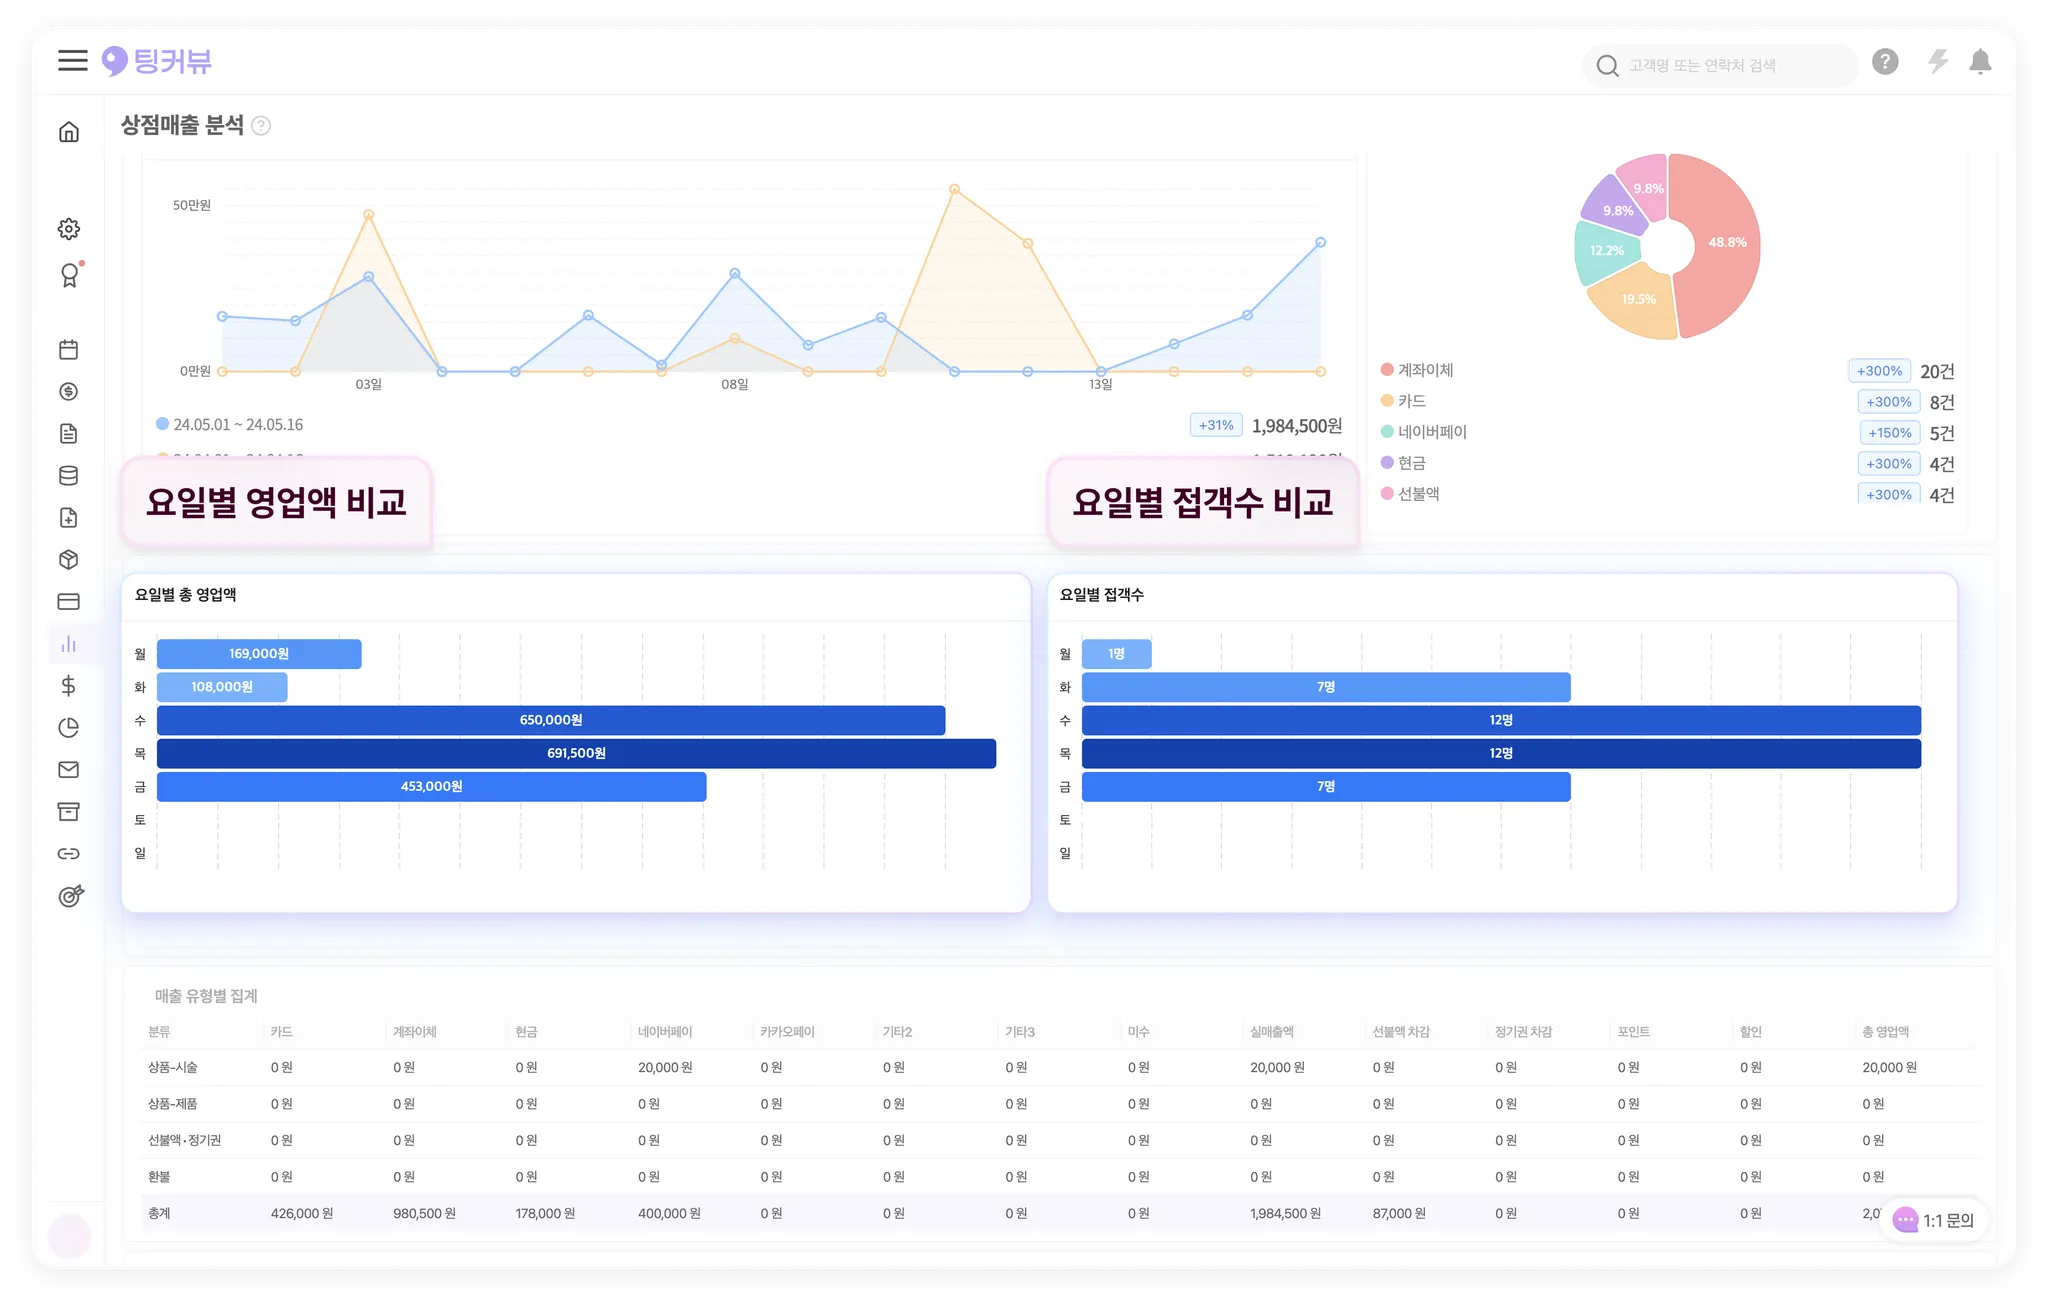Click the customer search field
2048x1305 pixels.
point(1720,66)
